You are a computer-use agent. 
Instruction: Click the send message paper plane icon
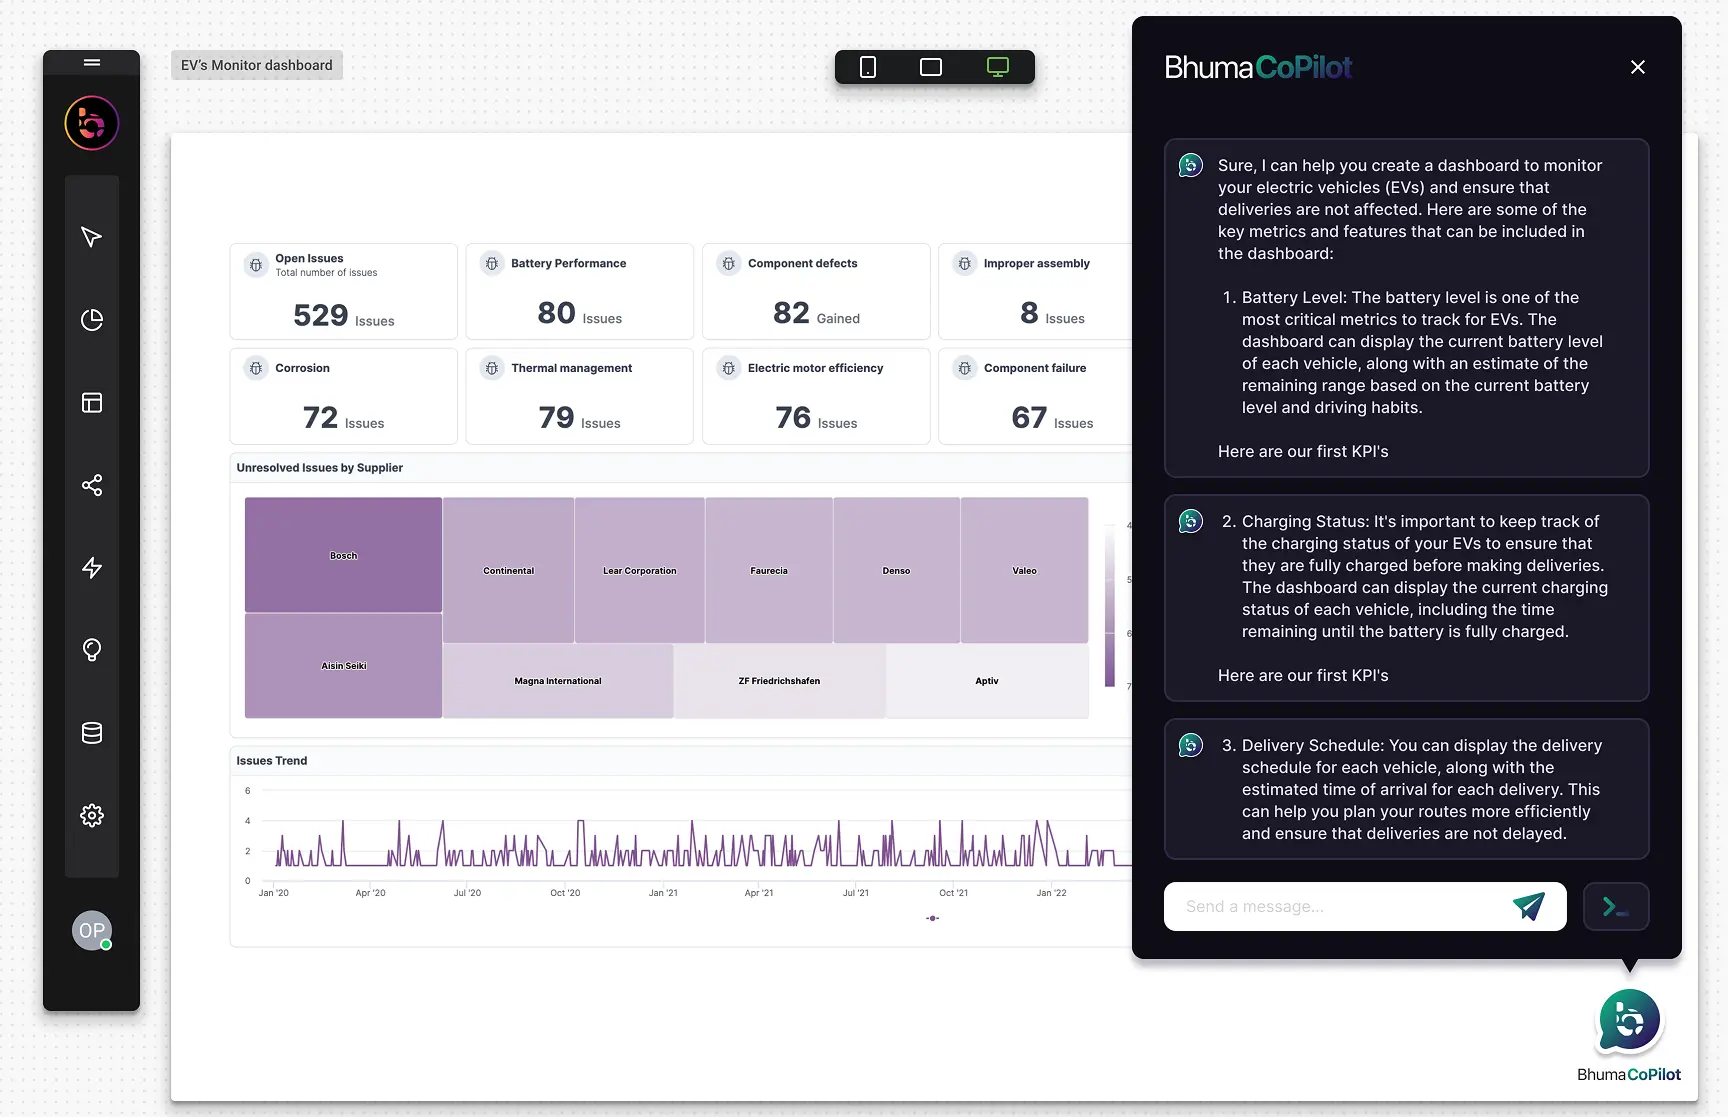[x=1528, y=906]
